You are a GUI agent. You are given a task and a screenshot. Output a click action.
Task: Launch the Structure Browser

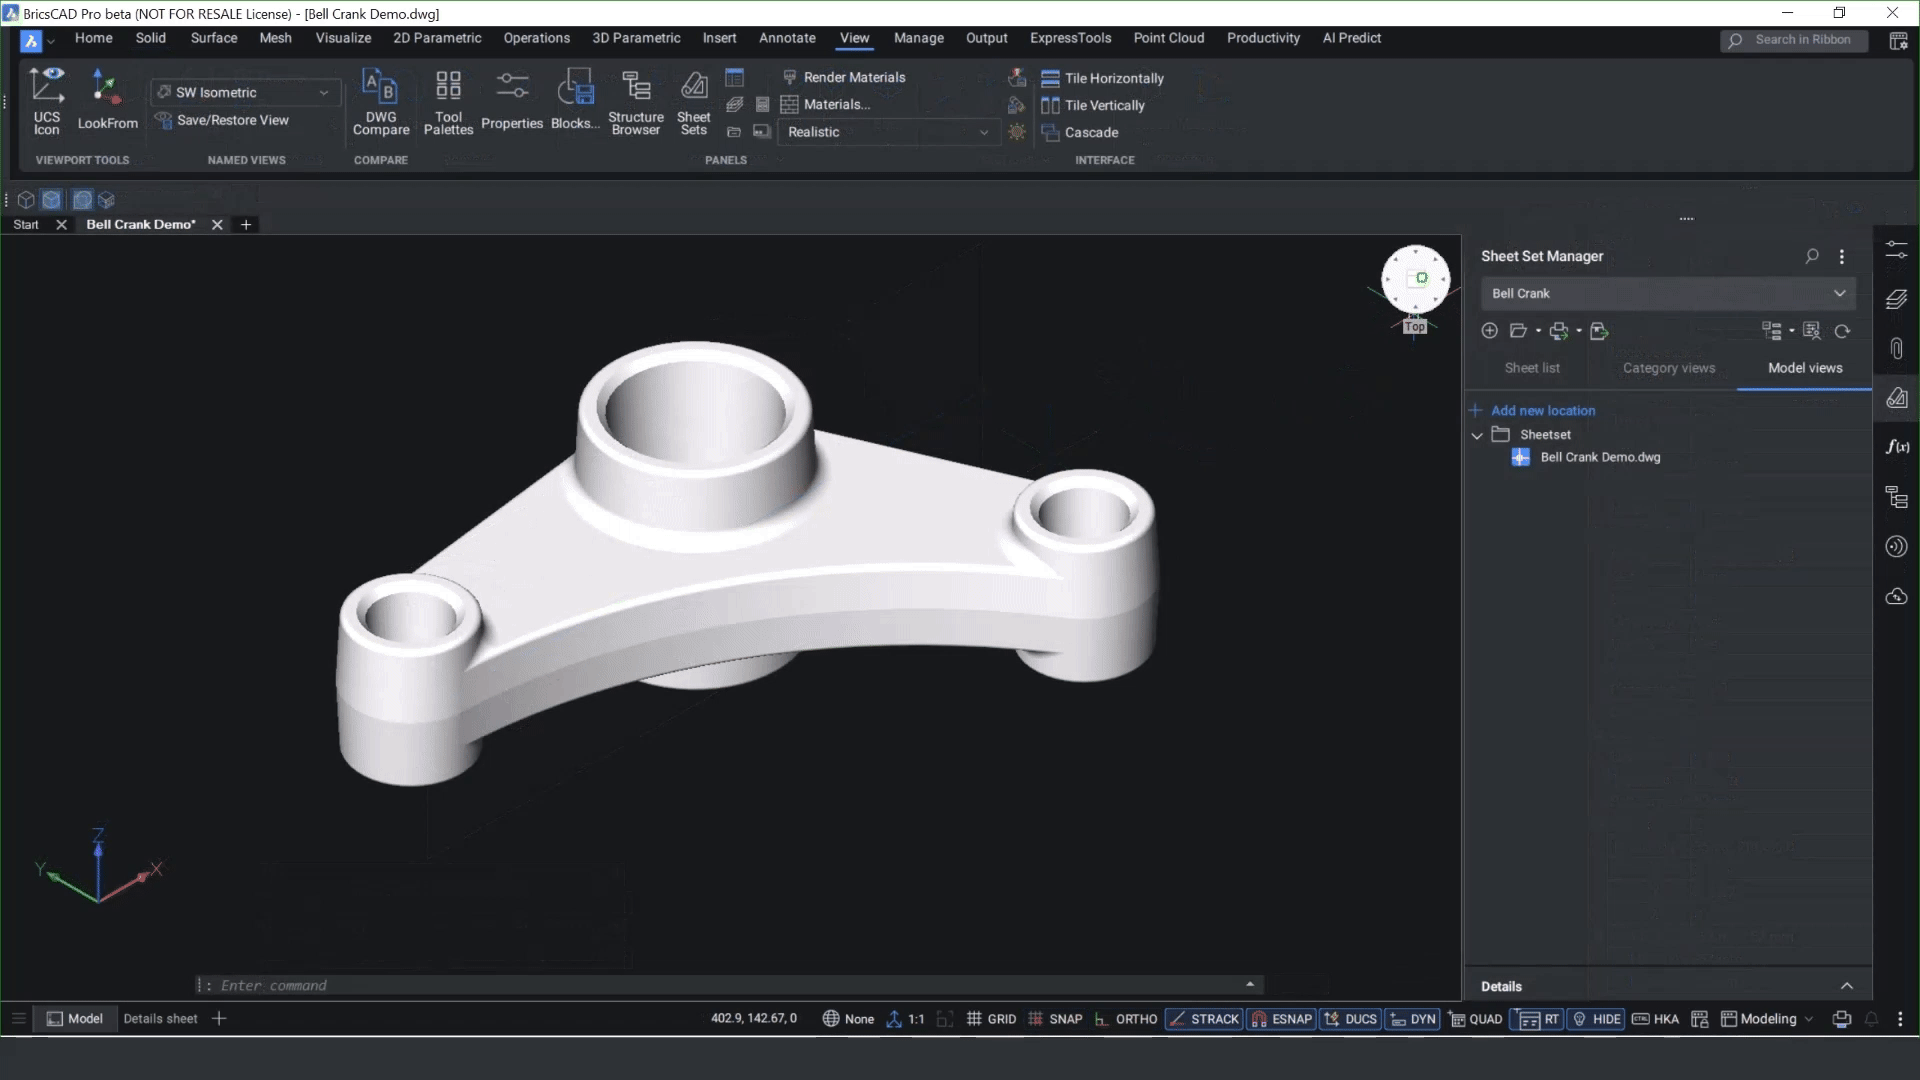tap(636, 100)
